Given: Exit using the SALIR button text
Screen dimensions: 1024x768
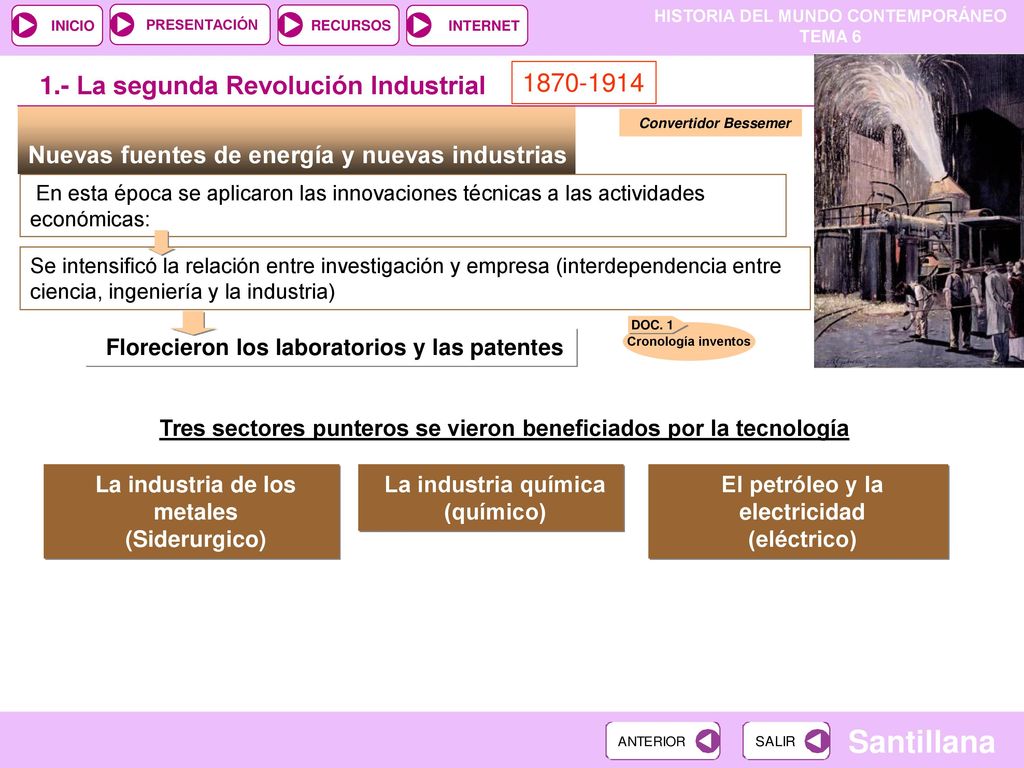Looking at the screenshot, I should point(775,741).
